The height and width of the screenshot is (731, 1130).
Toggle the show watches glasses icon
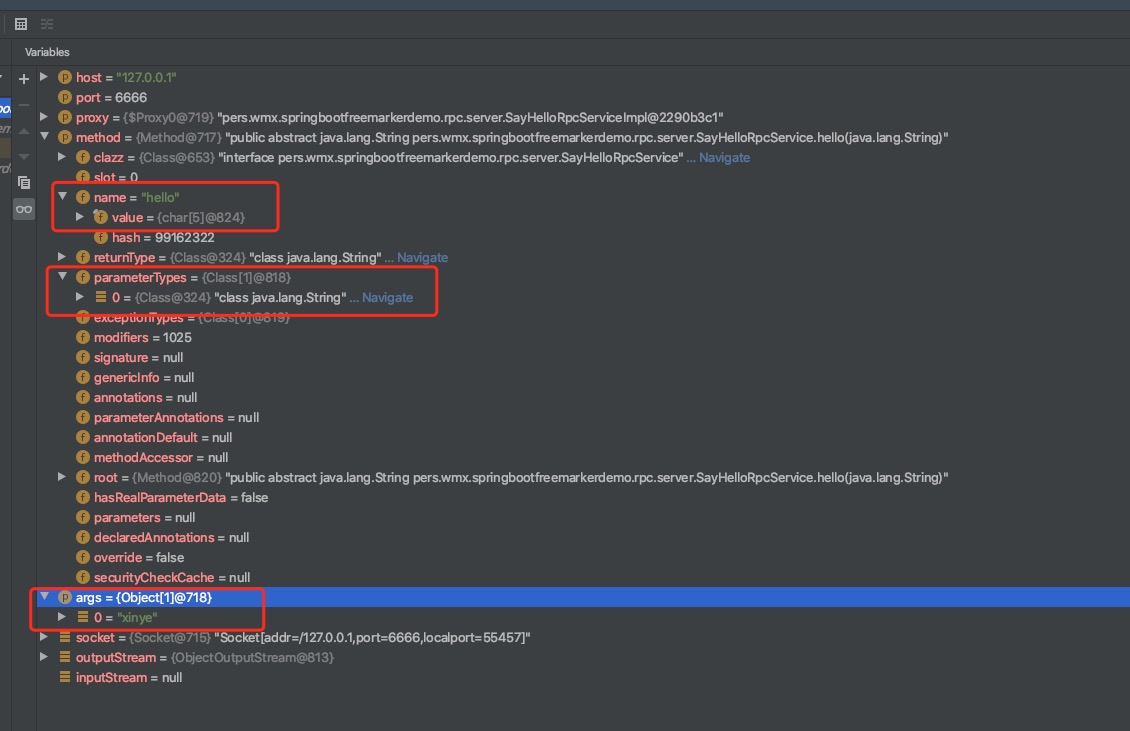point(24,208)
